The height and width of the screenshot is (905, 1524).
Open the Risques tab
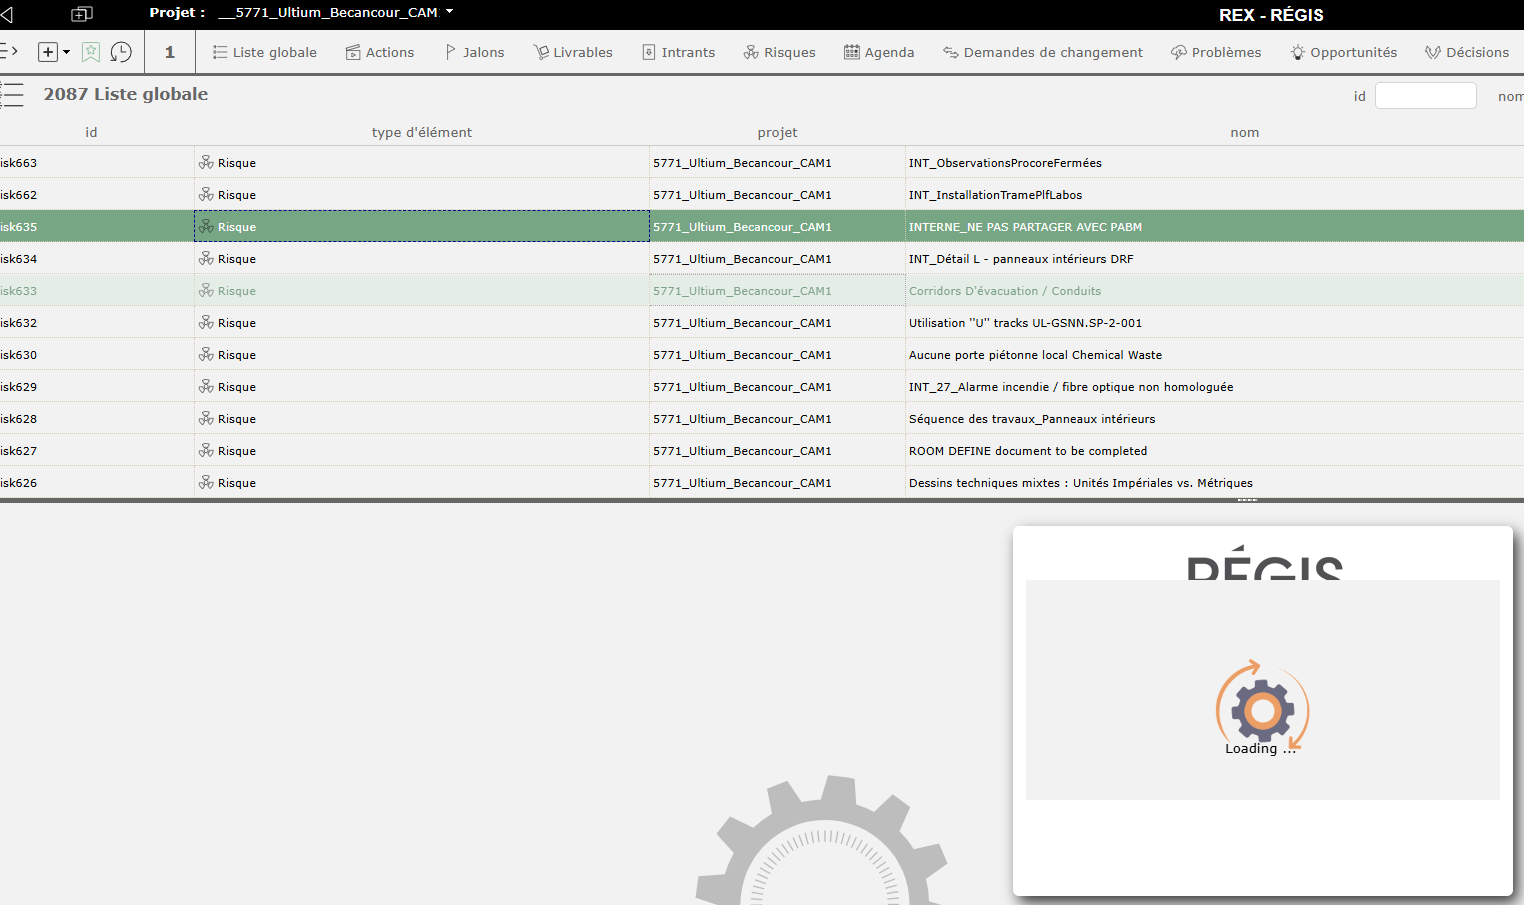[x=779, y=52]
